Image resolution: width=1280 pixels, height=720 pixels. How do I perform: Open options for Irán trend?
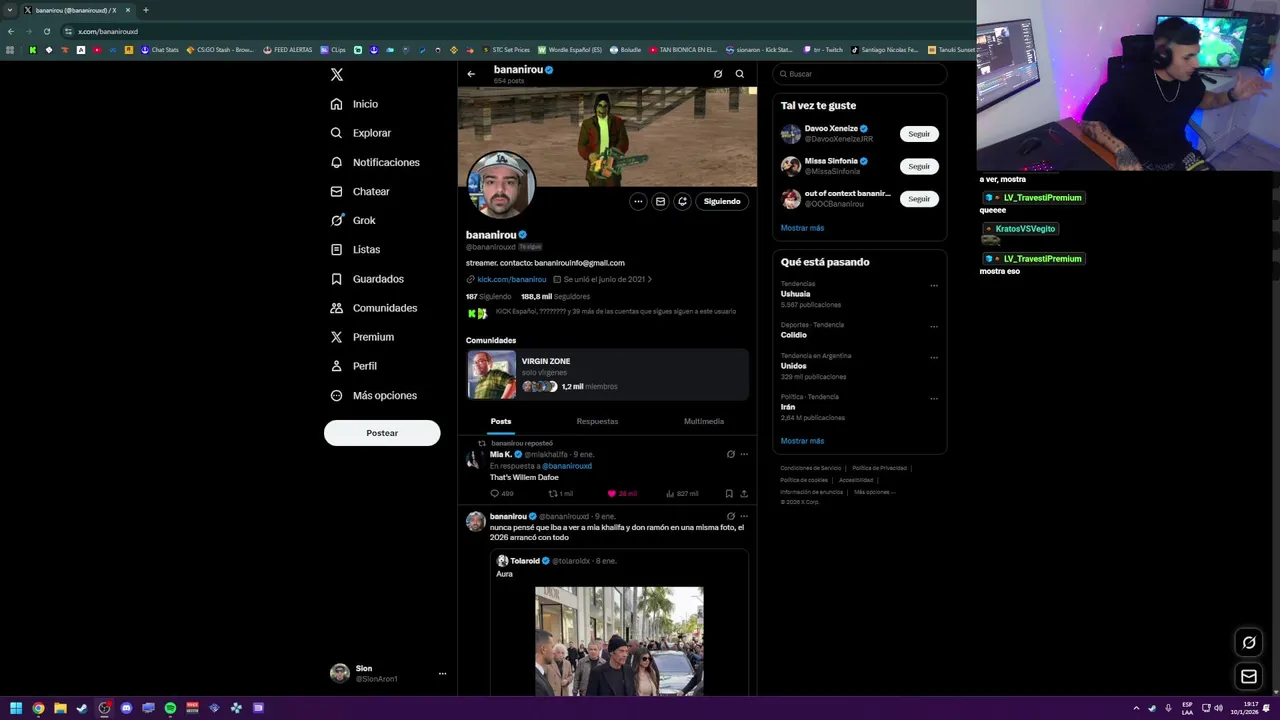[x=934, y=398]
